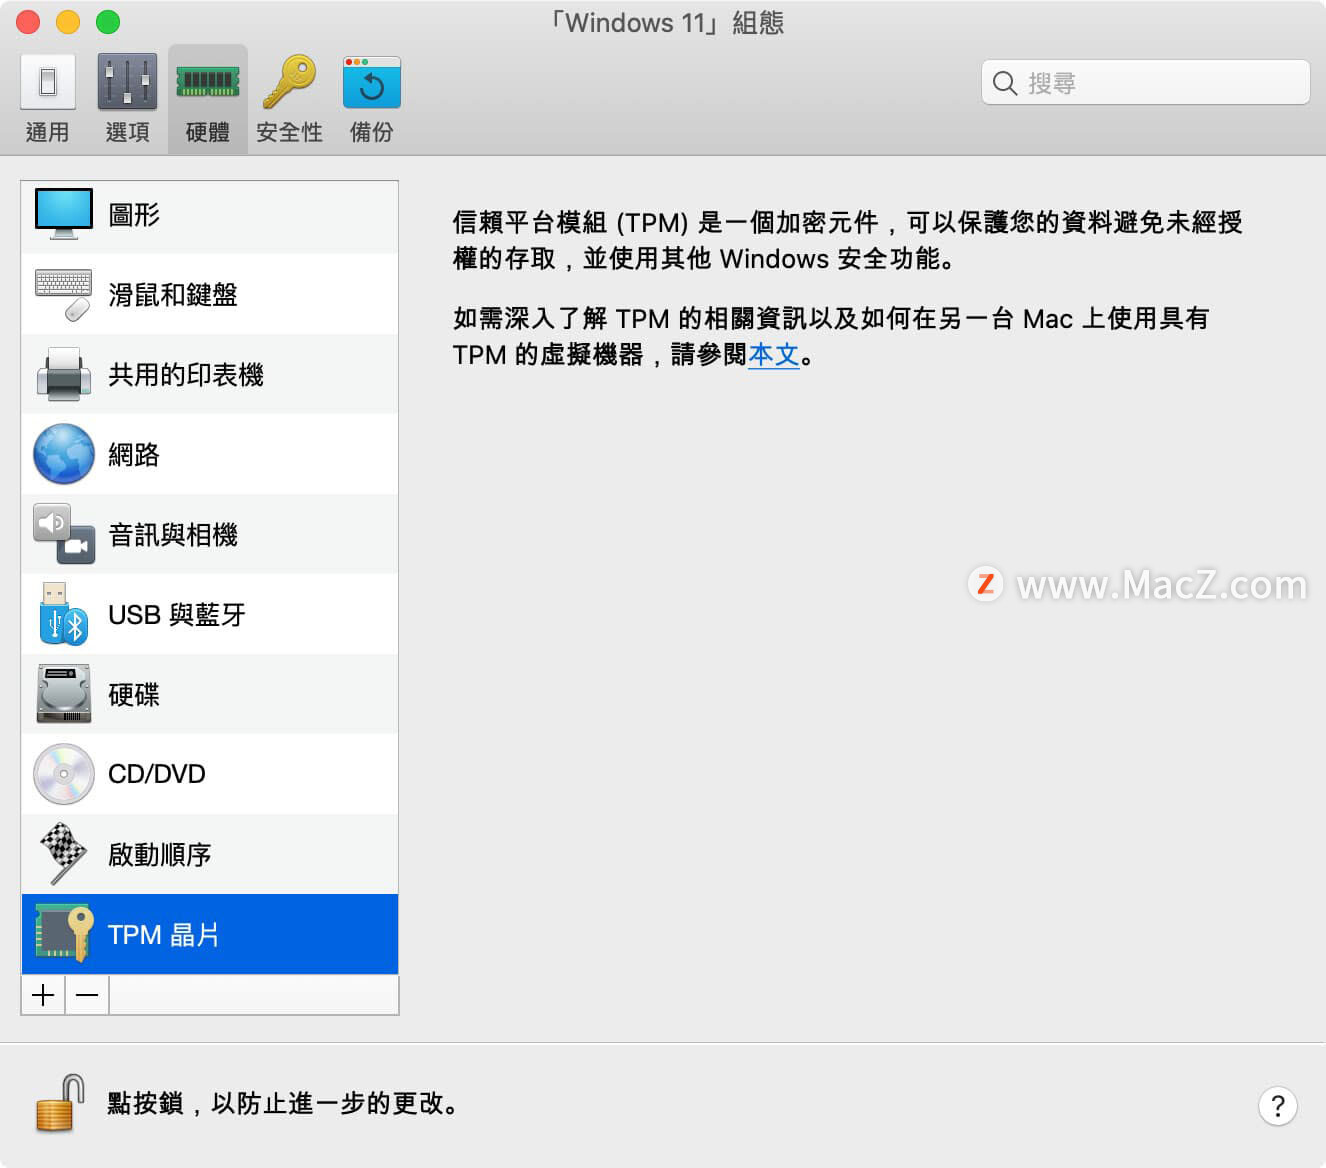Minimize the window with yellow button
1326x1168 pixels.
pos(68,21)
